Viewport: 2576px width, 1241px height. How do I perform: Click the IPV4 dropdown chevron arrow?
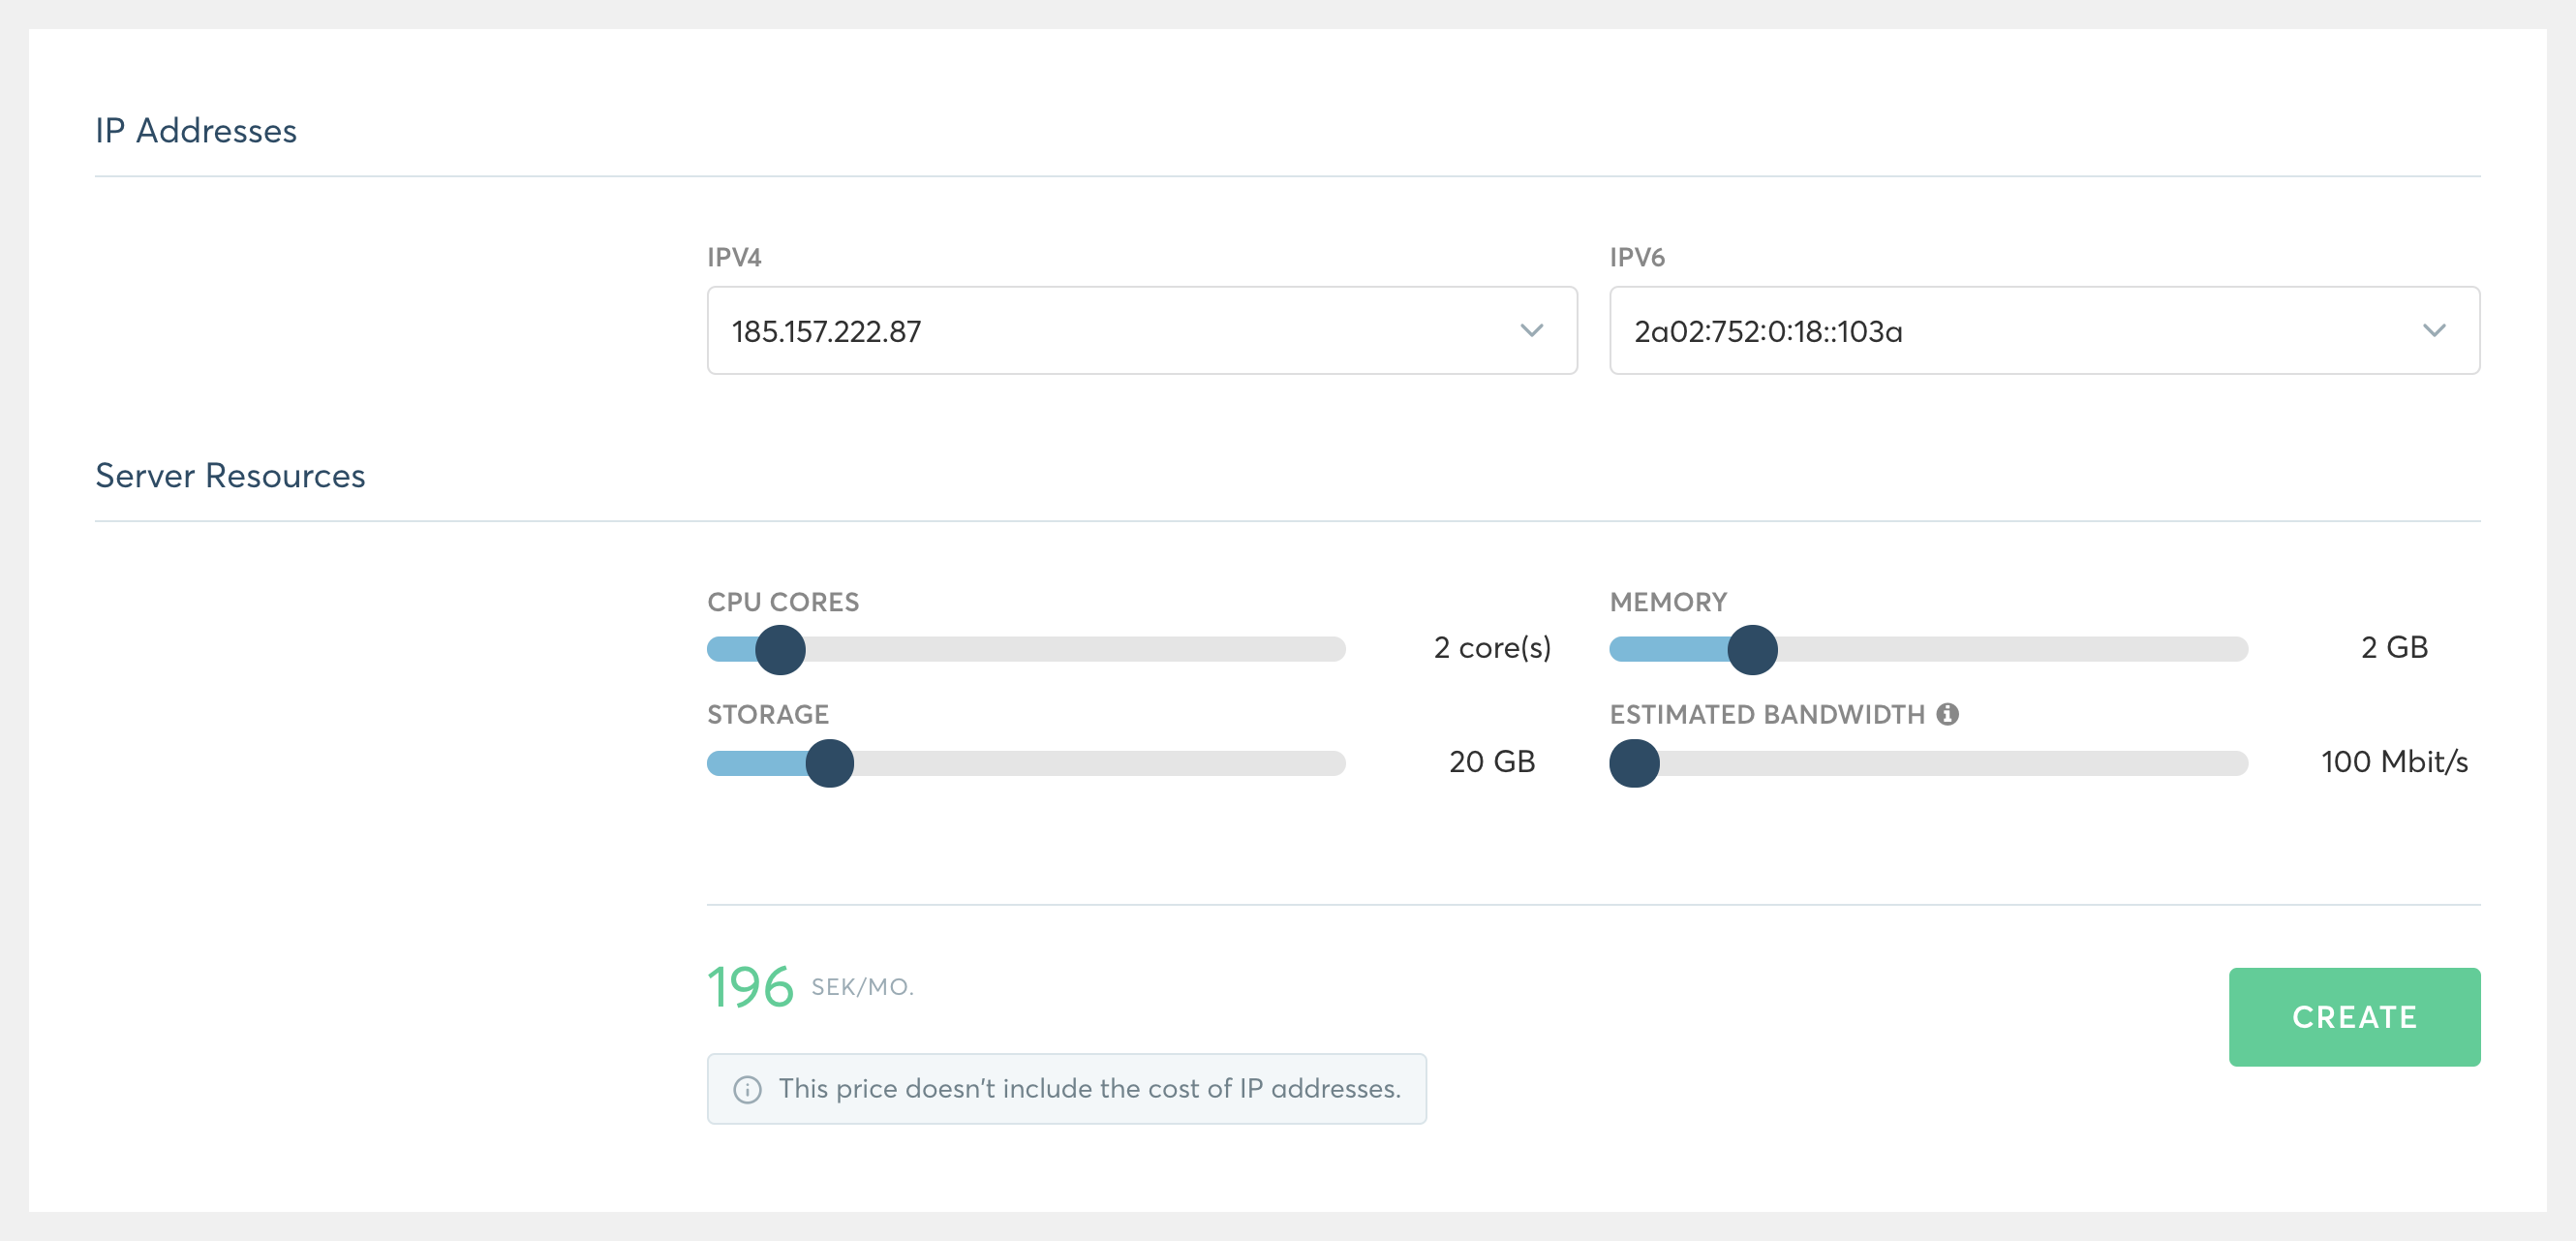1531,331
